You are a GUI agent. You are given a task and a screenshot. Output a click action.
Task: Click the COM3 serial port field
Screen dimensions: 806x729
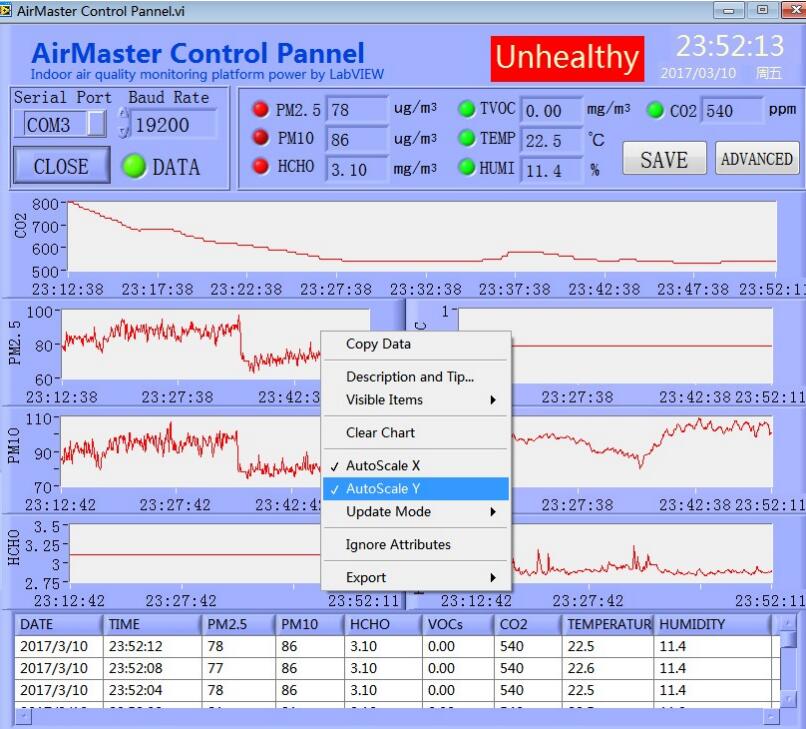pyautogui.click(x=56, y=124)
